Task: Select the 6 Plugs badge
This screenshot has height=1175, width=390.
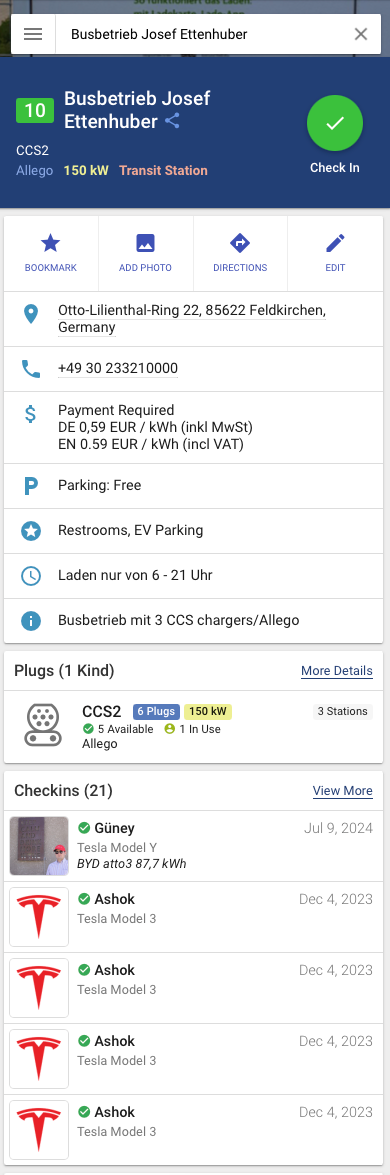Action: pyautogui.click(x=156, y=711)
